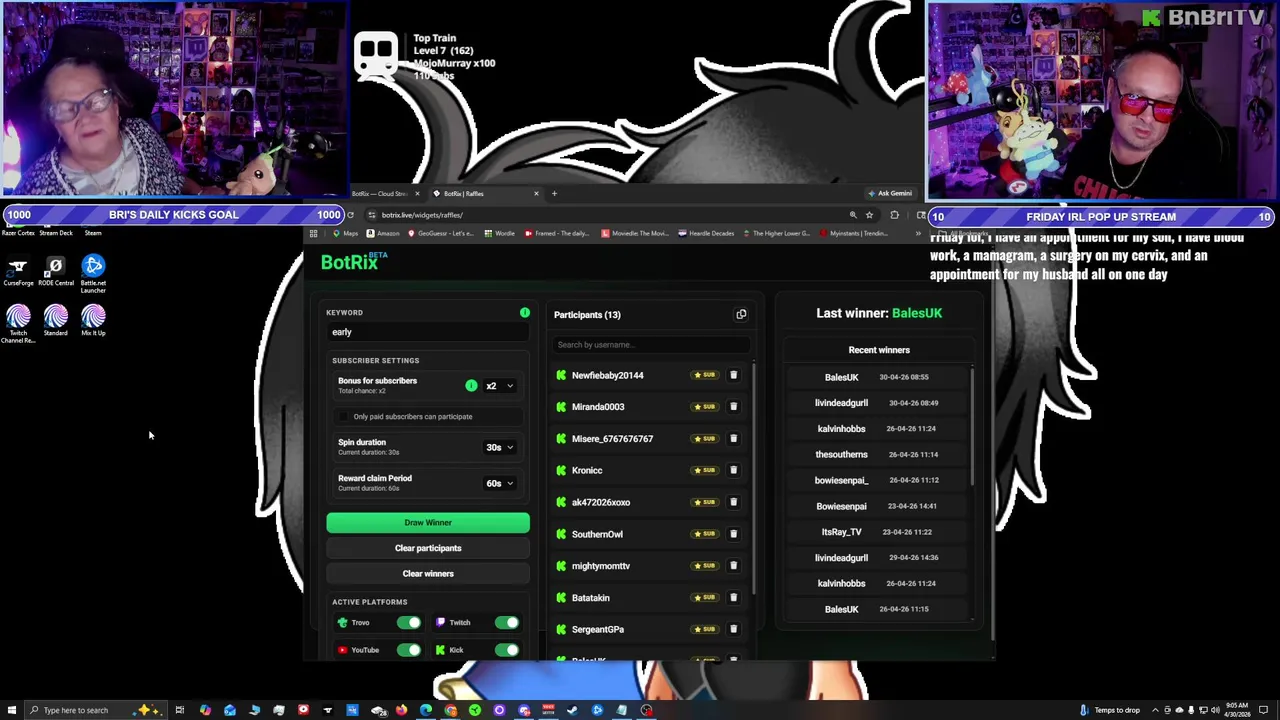Select recent winner entry 'ItsRay_TV'
This screenshot has height=720, width=1280.
point(878,532)
